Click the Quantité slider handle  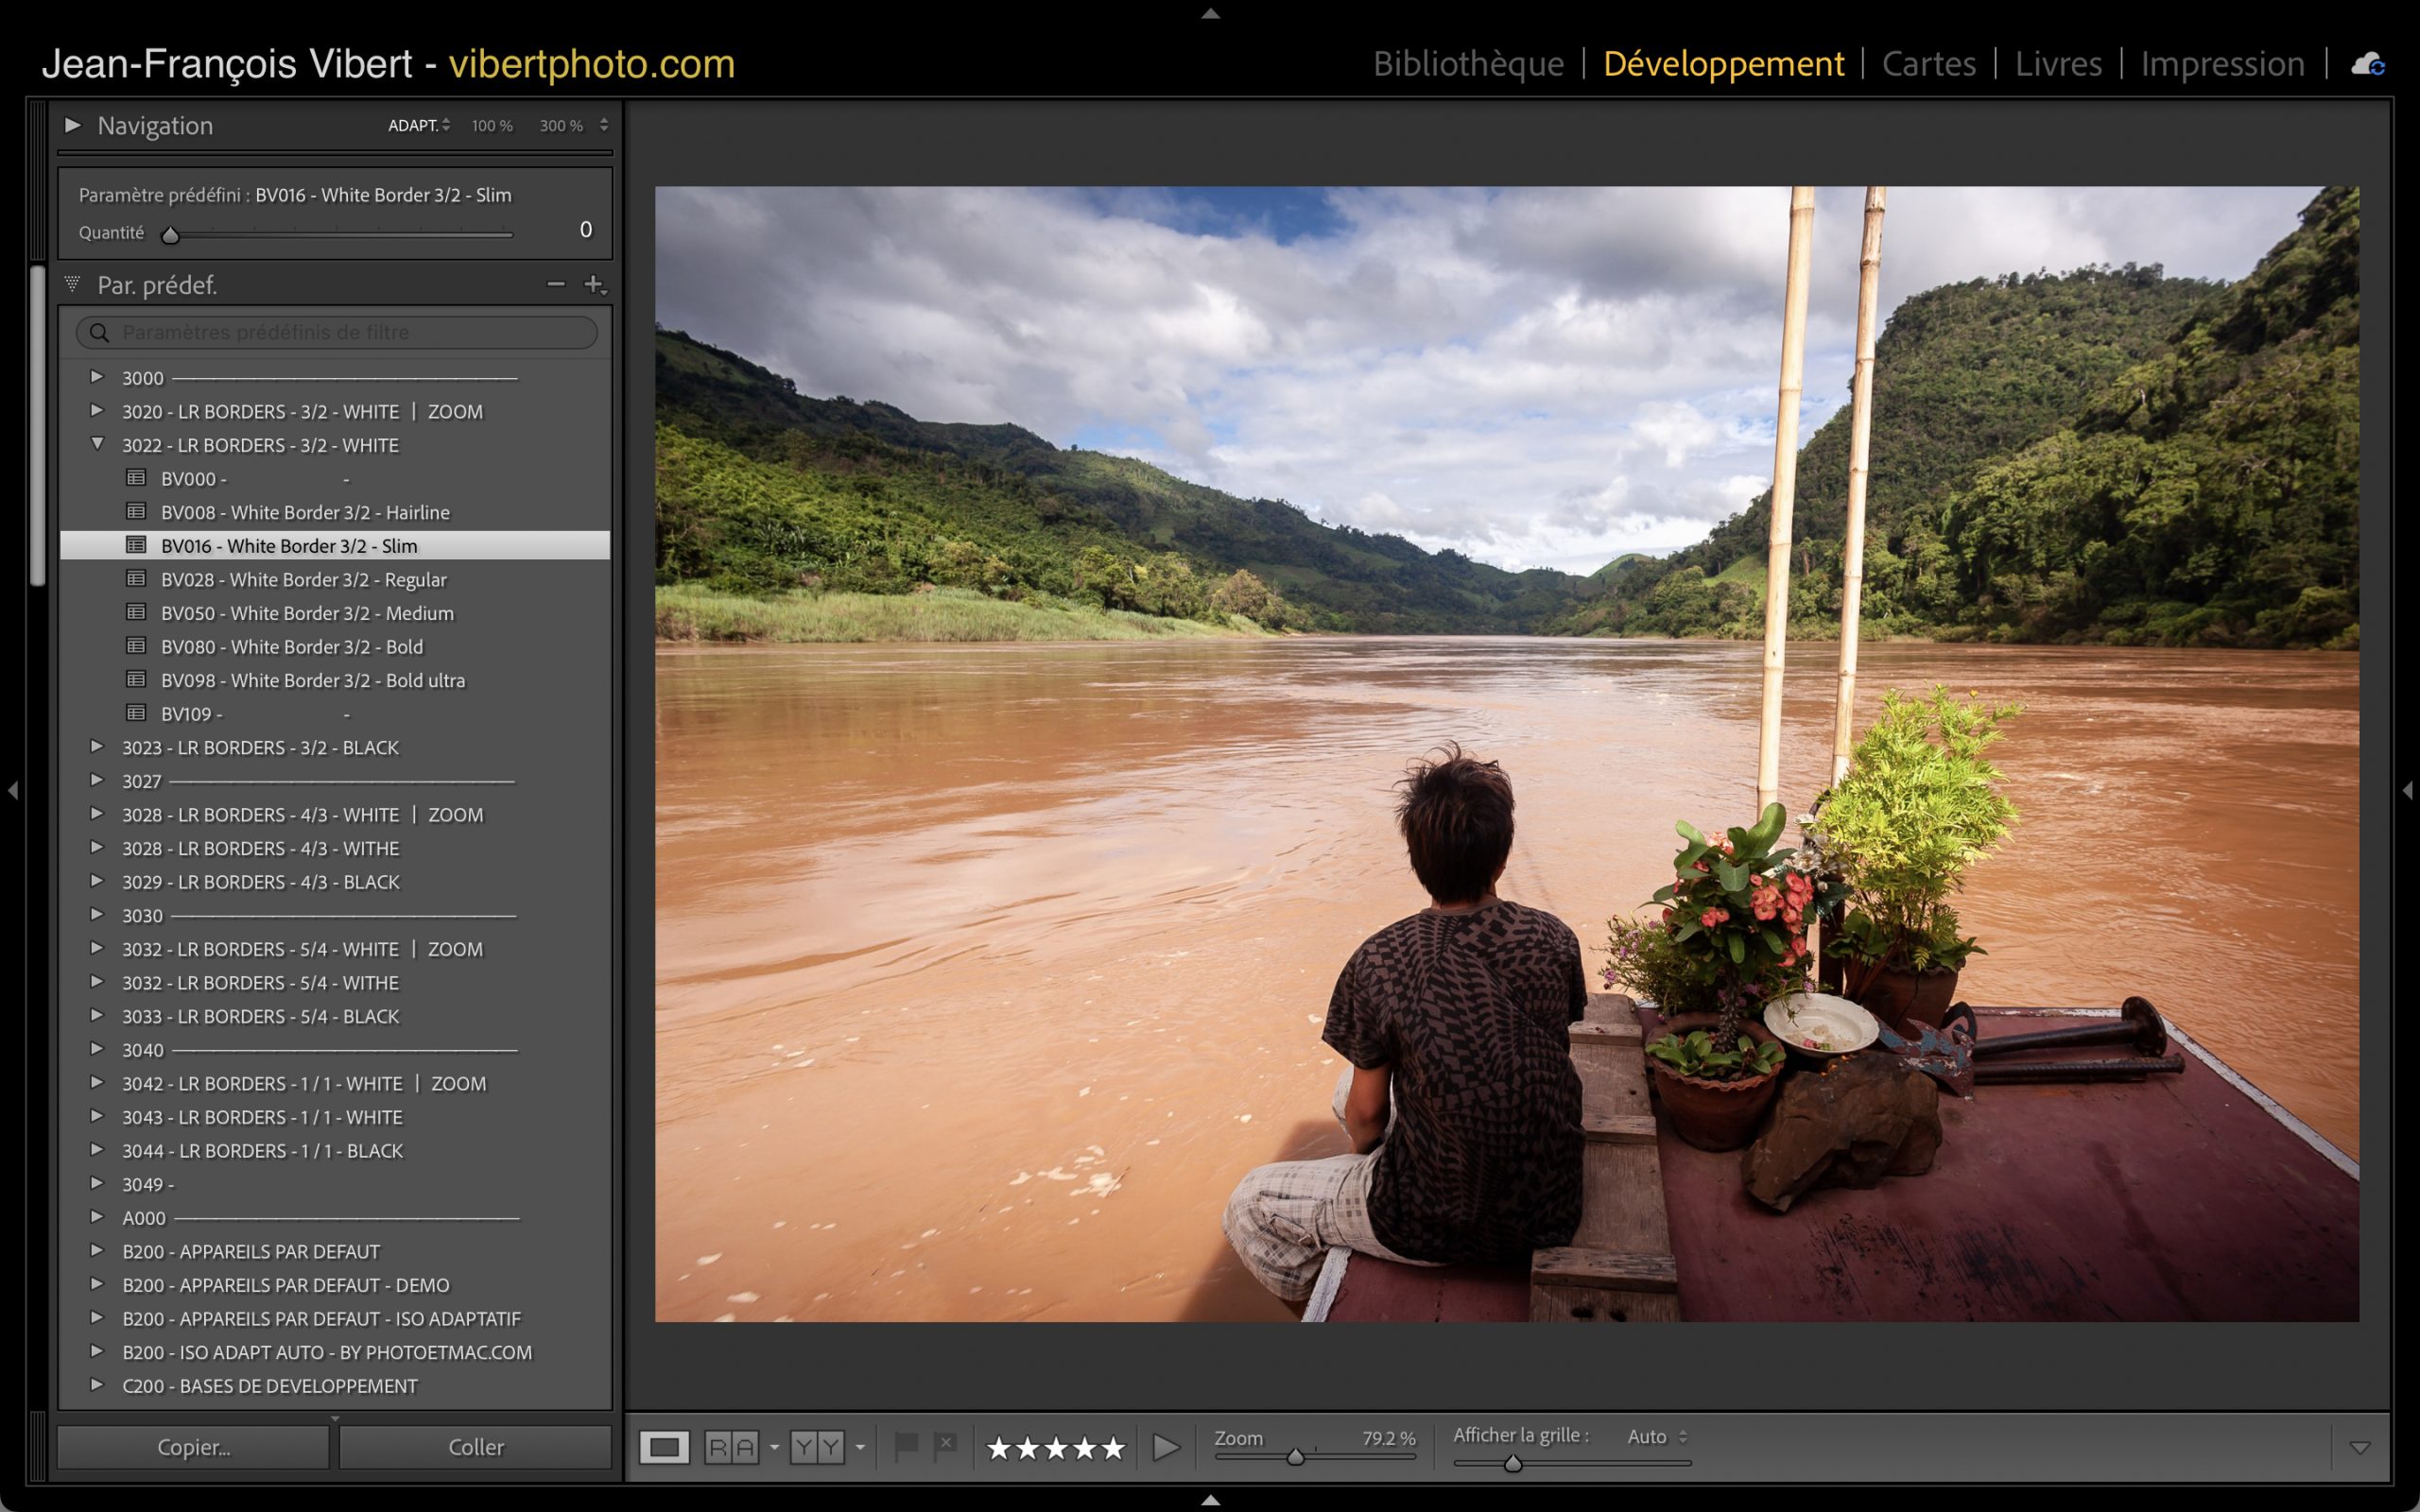(x=170, y=235)
